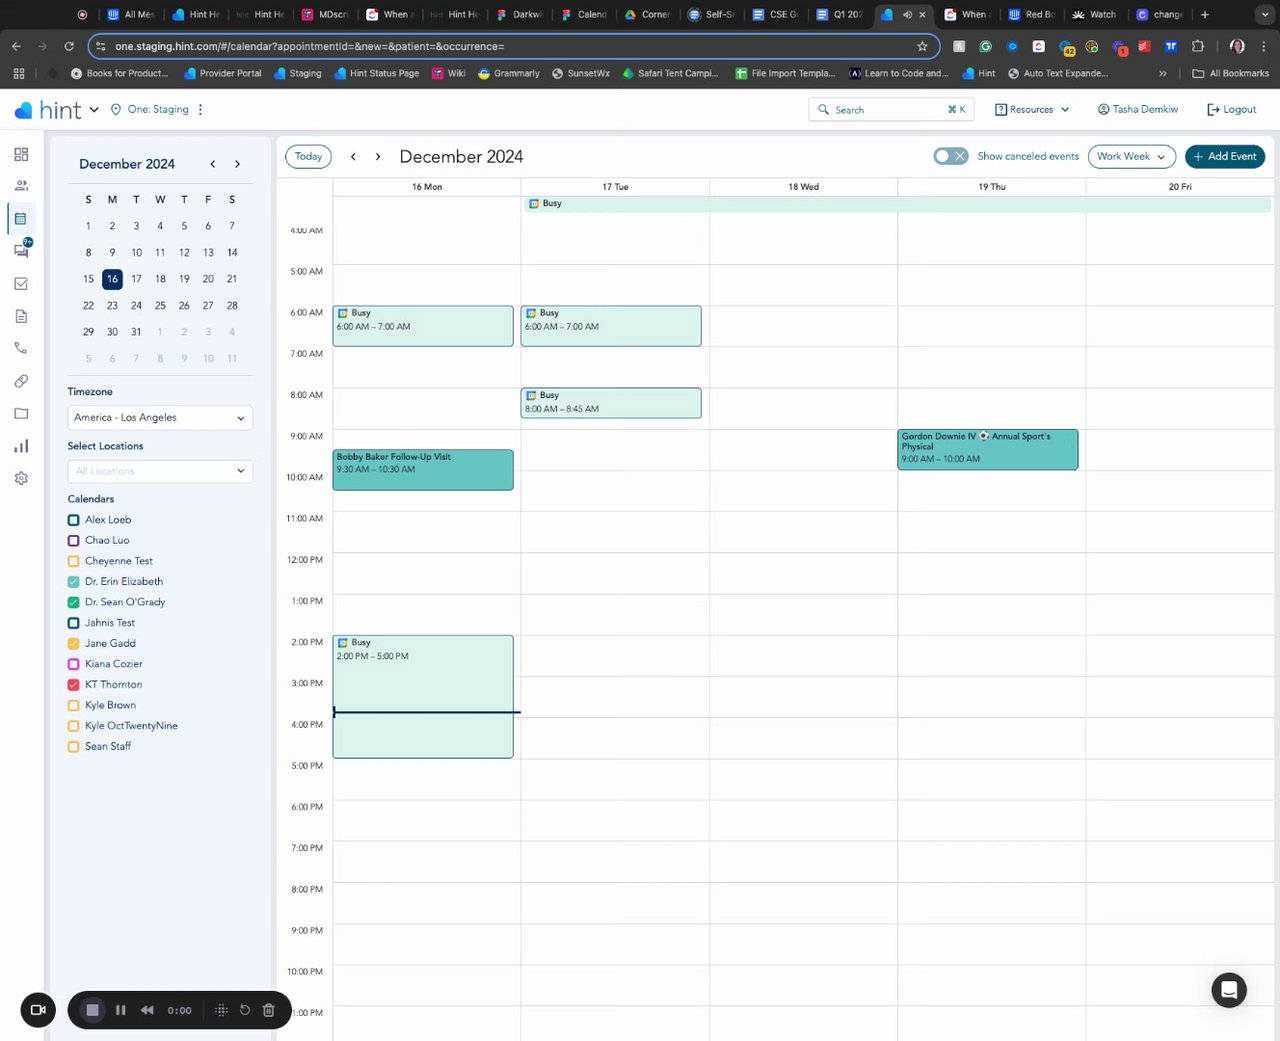Open the browser tab list dropdown
Image resolution: width=1280 pixels, height=1041 pixels.
point(1265,14)
